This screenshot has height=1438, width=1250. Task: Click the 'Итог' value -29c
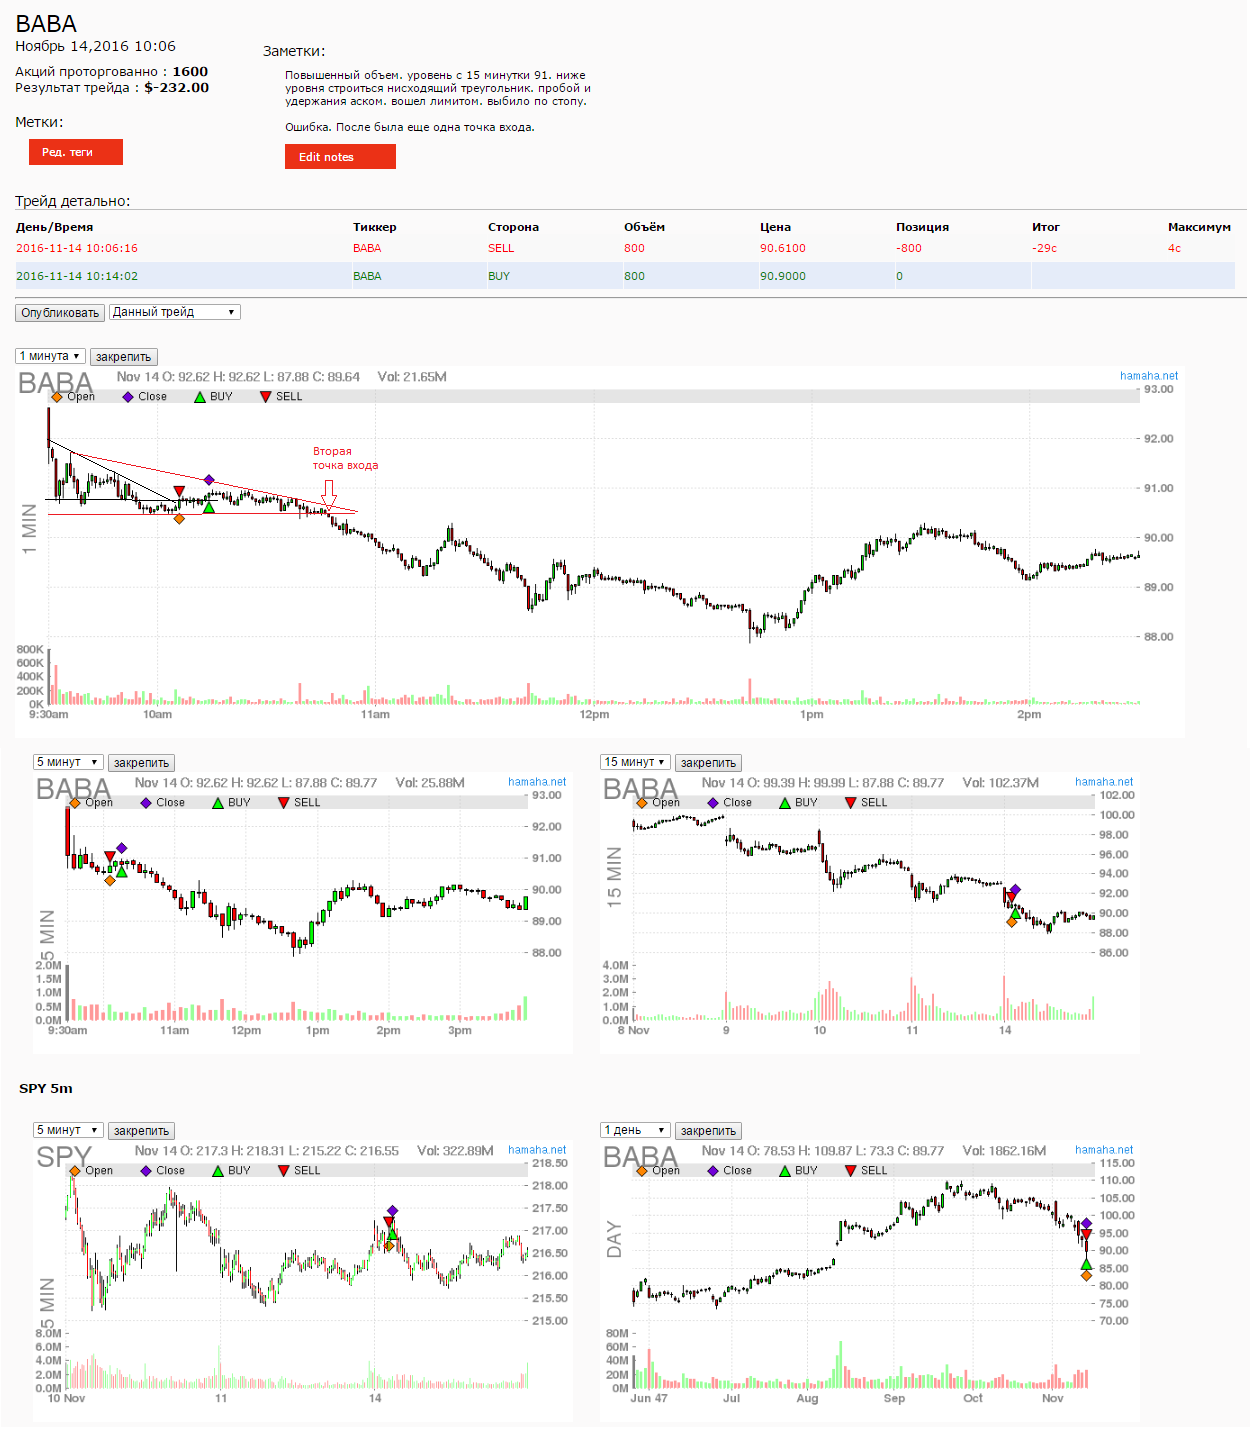point(1045,248)
